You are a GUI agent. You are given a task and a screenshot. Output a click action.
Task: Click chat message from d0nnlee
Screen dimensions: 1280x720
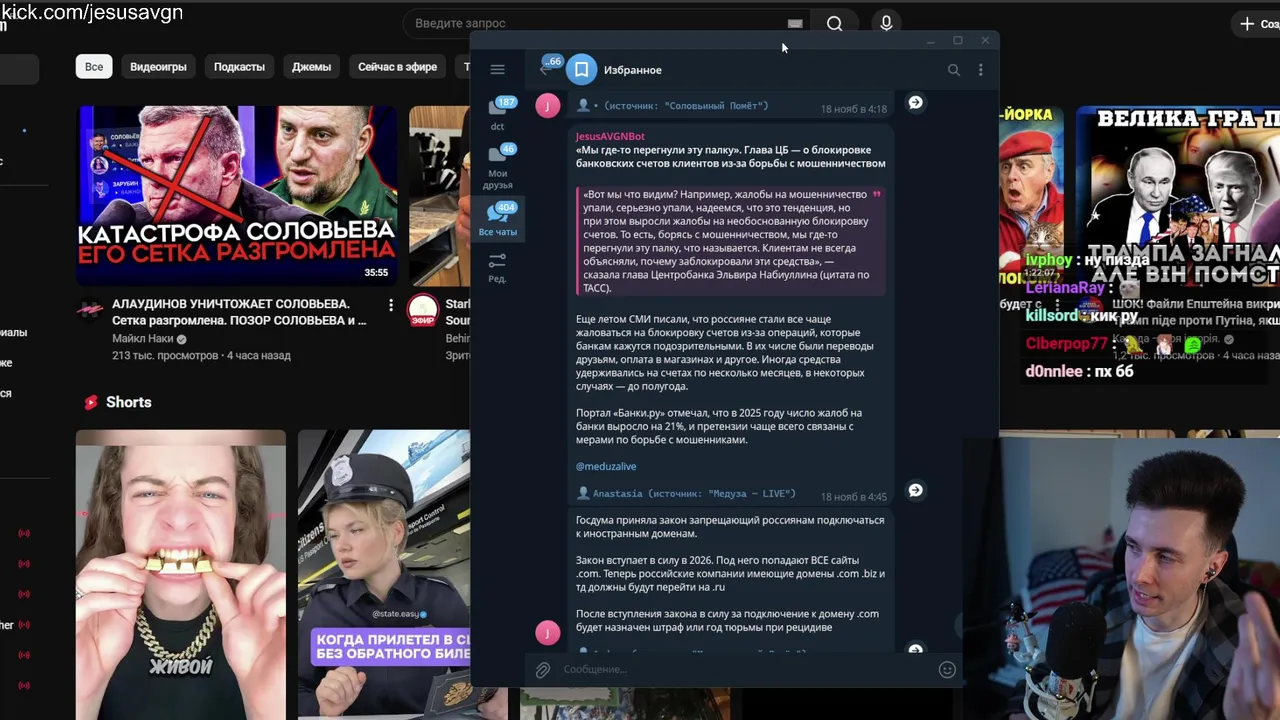click(1079, 371)
